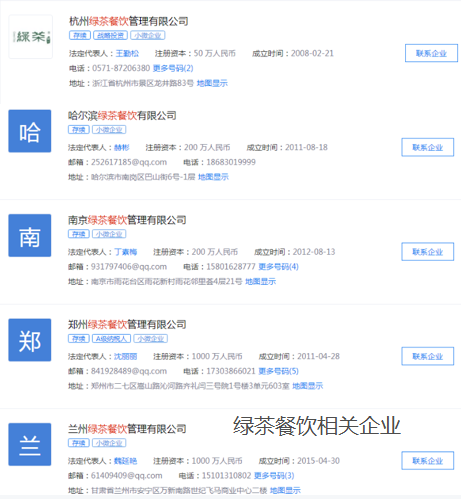
Task: Select phone number 17303866021
Action: (231, 371)
